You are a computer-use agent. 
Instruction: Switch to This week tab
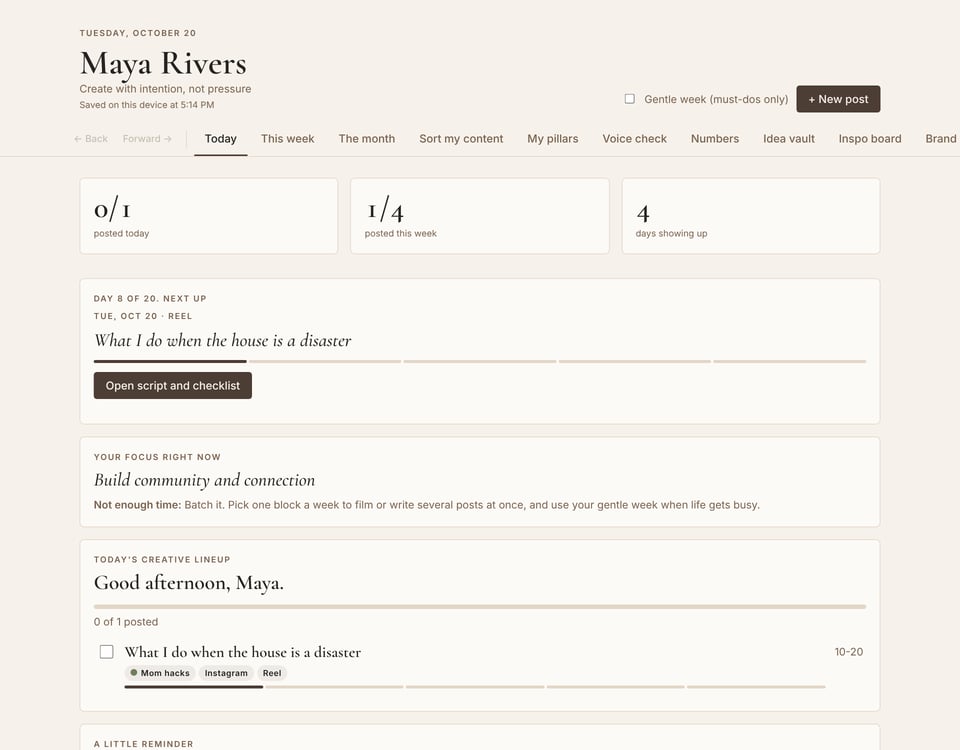point(287,139)
